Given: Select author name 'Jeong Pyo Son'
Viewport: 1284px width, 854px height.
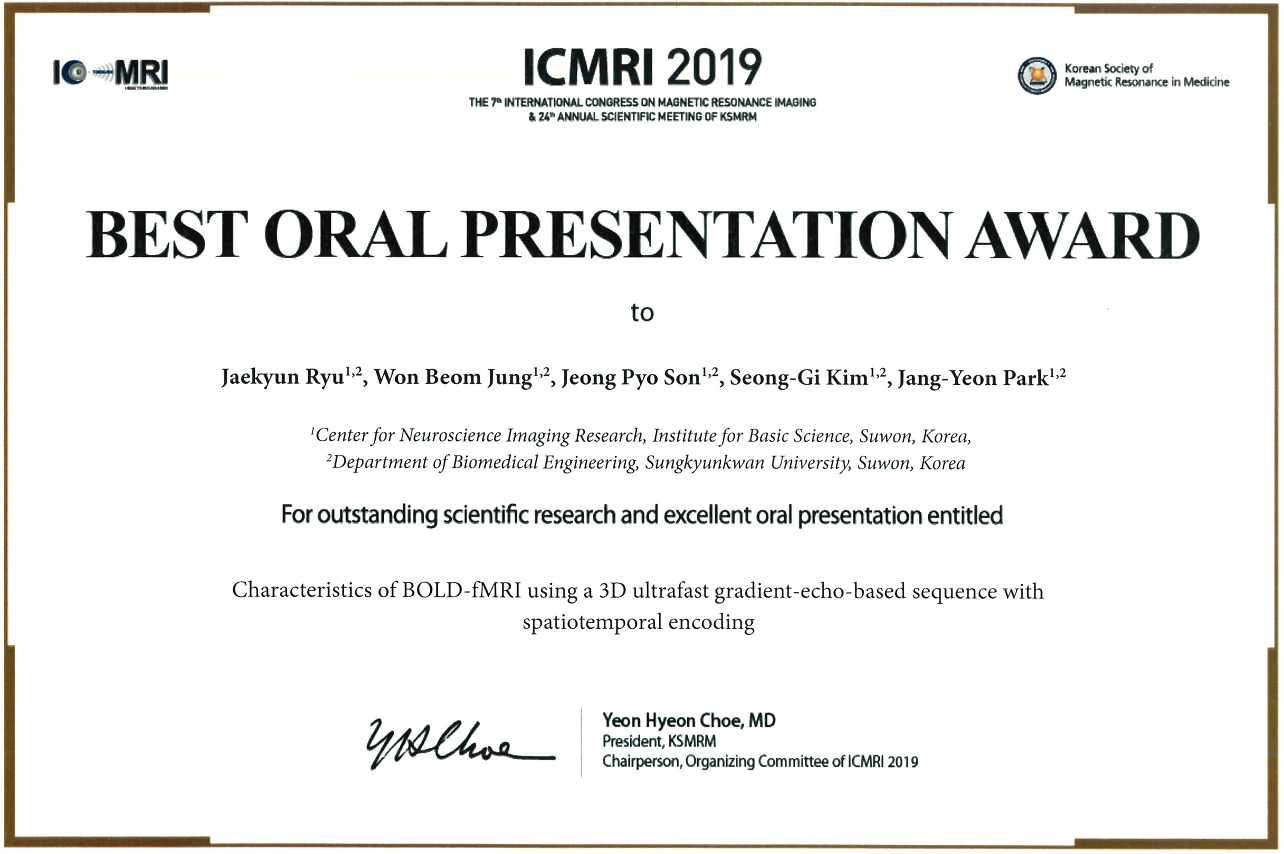Looking at the screenshot, I should point(631,379).
